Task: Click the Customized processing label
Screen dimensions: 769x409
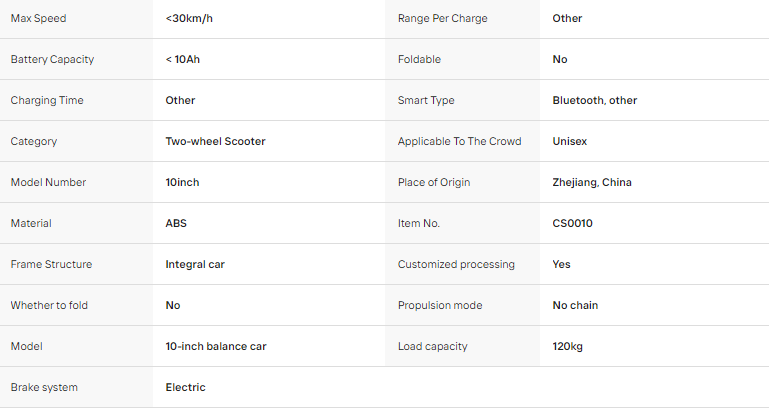Action: pyautogui.click(x=456, y=264)
